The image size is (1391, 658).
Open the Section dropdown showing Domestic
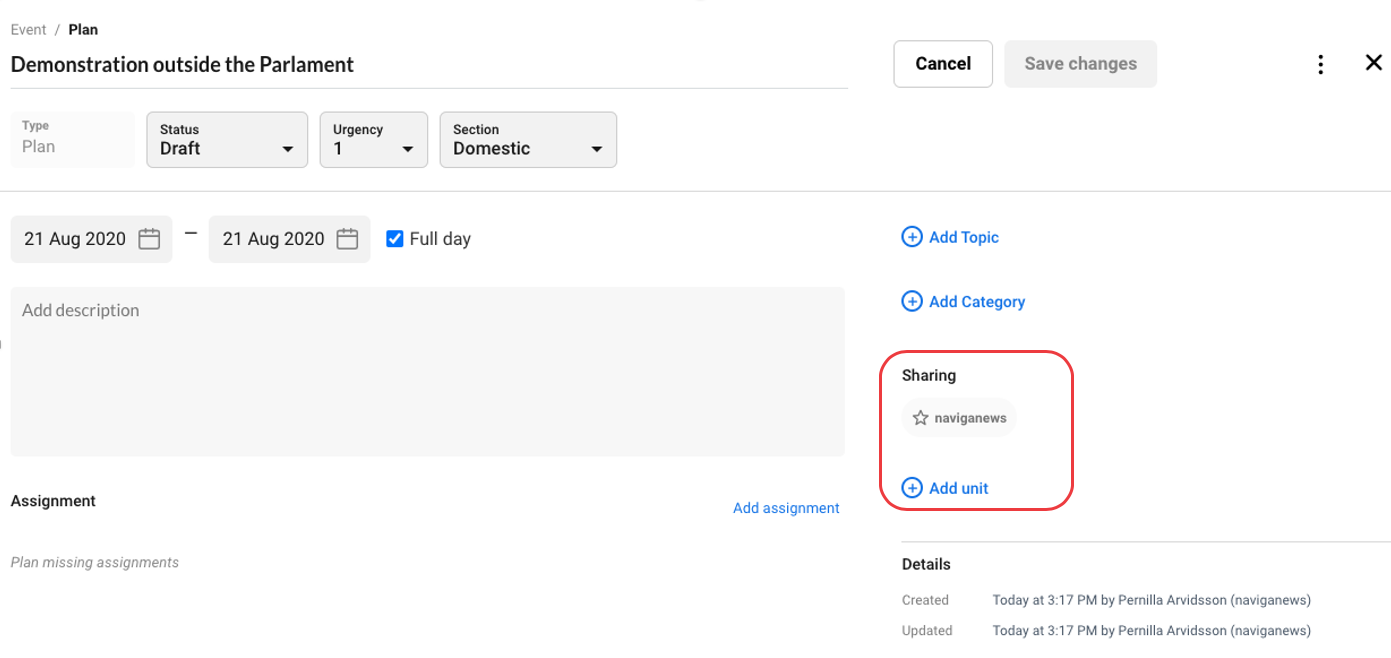pyautogui.click(x=527, y=139)
